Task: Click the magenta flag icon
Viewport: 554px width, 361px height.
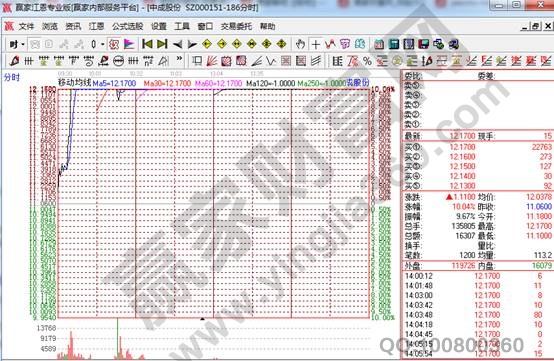Action: [x=129, y=44]
